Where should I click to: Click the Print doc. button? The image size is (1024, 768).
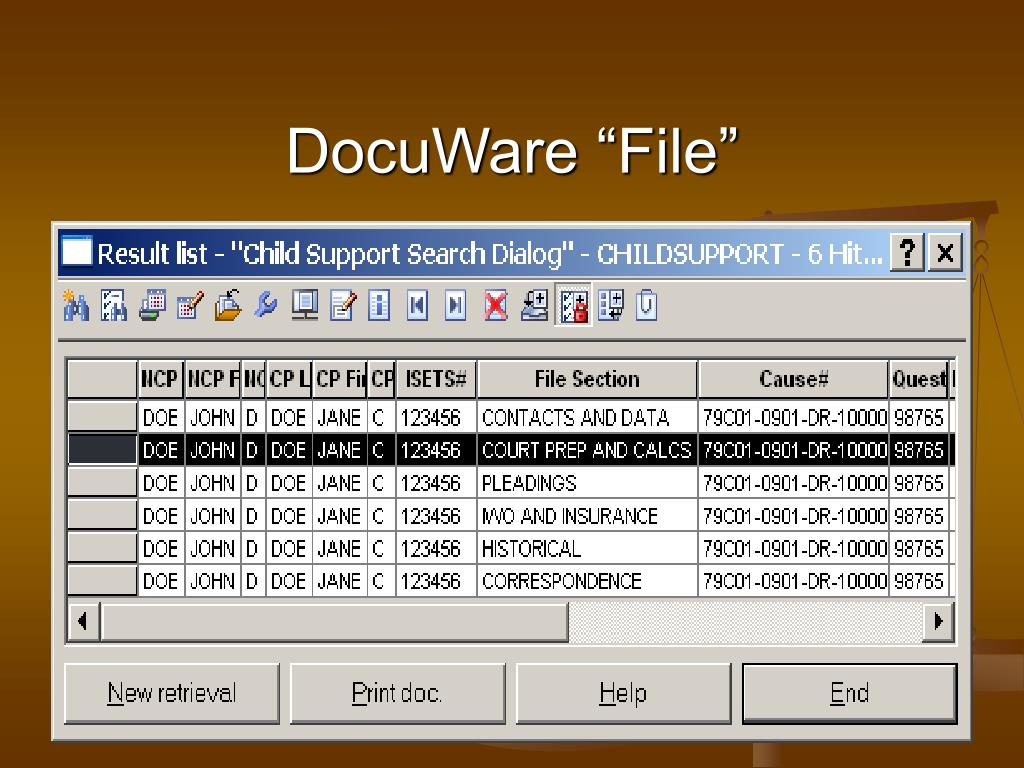coord(397,694)
